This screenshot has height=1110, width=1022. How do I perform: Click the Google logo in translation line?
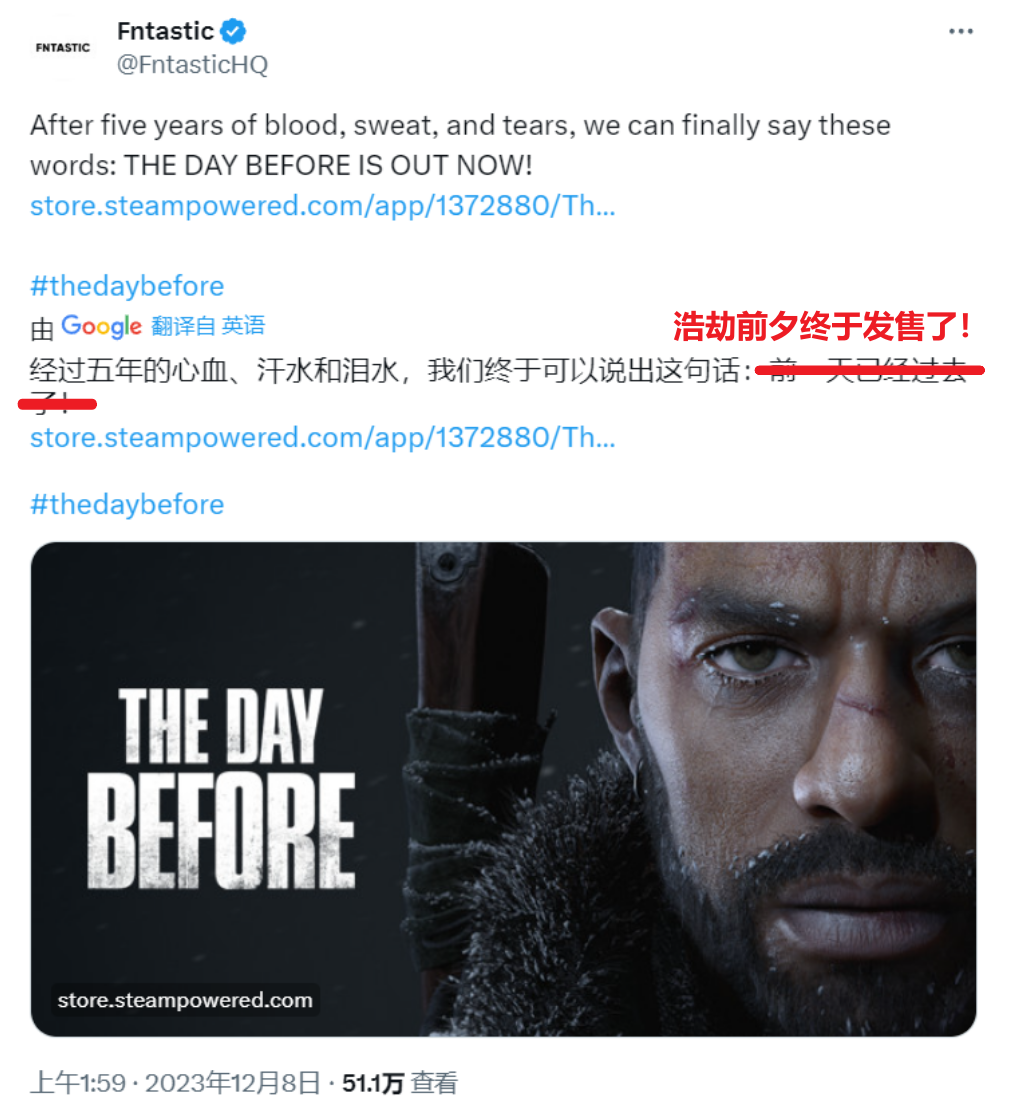click(x=101, y=326)
